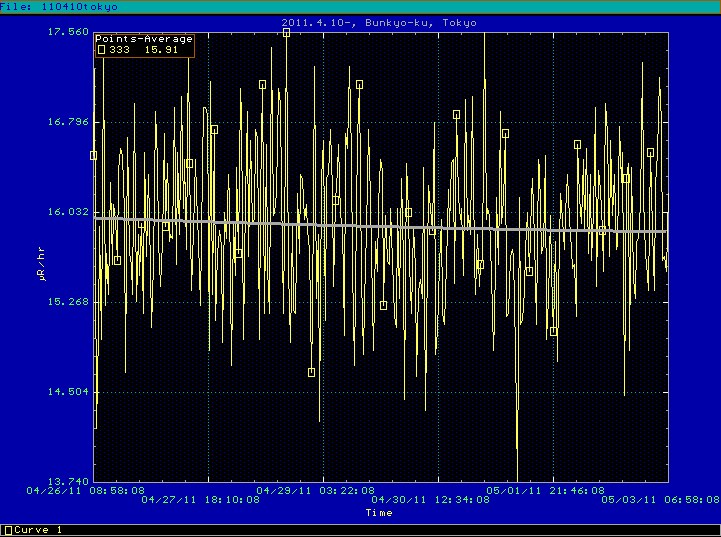Image resolution: width=721 pixels, height=537 pixels.
Task: Click the Points-Average legend header
Action: tap(144, 39)
